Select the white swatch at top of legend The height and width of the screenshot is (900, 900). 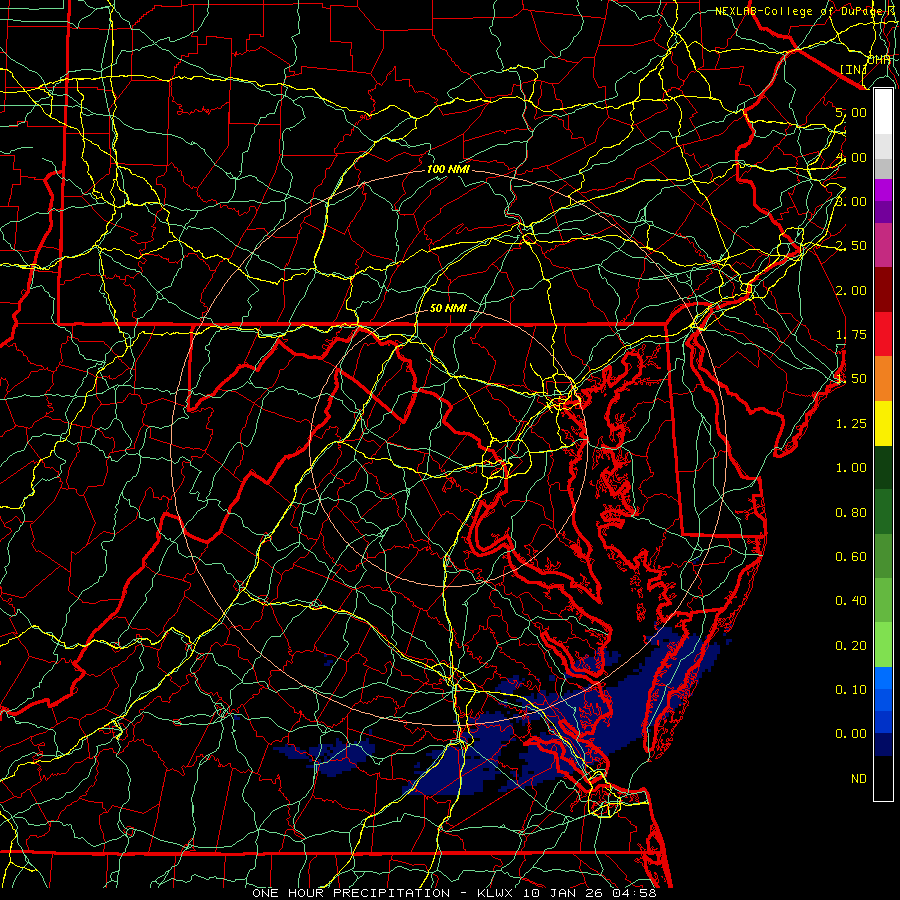point(883,111)
